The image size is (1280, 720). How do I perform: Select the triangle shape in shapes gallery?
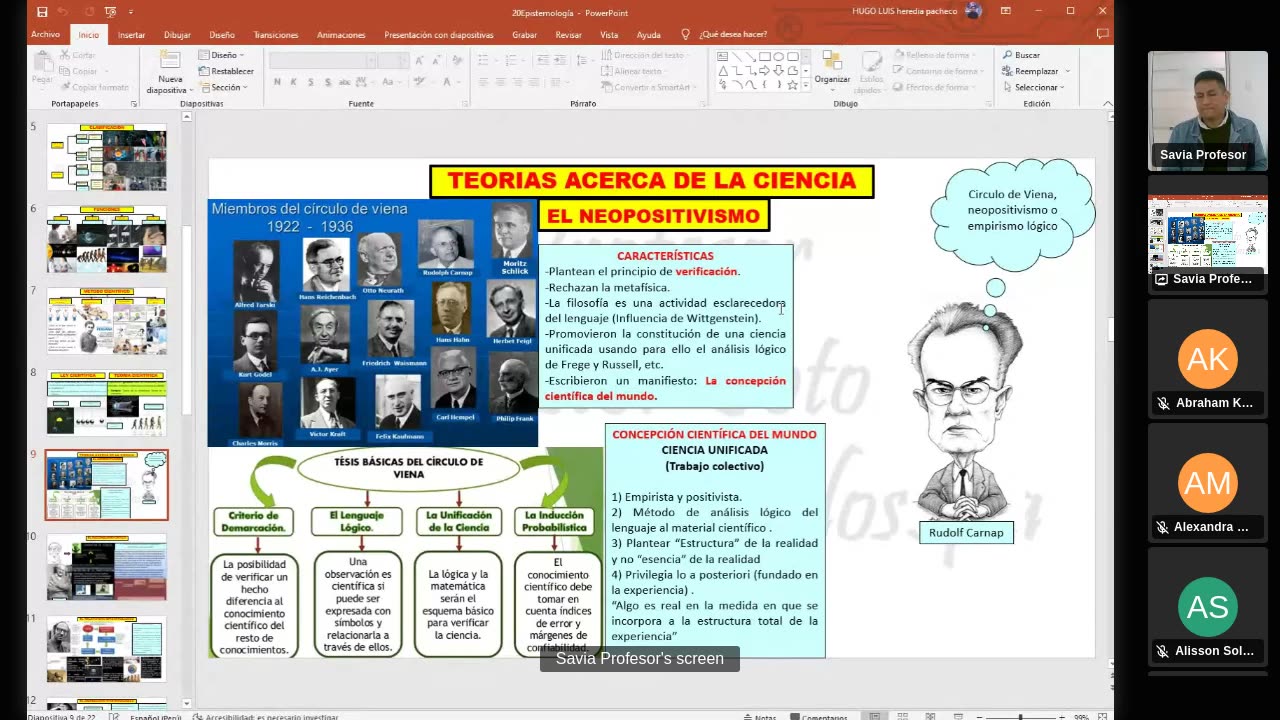pos(722,71)
